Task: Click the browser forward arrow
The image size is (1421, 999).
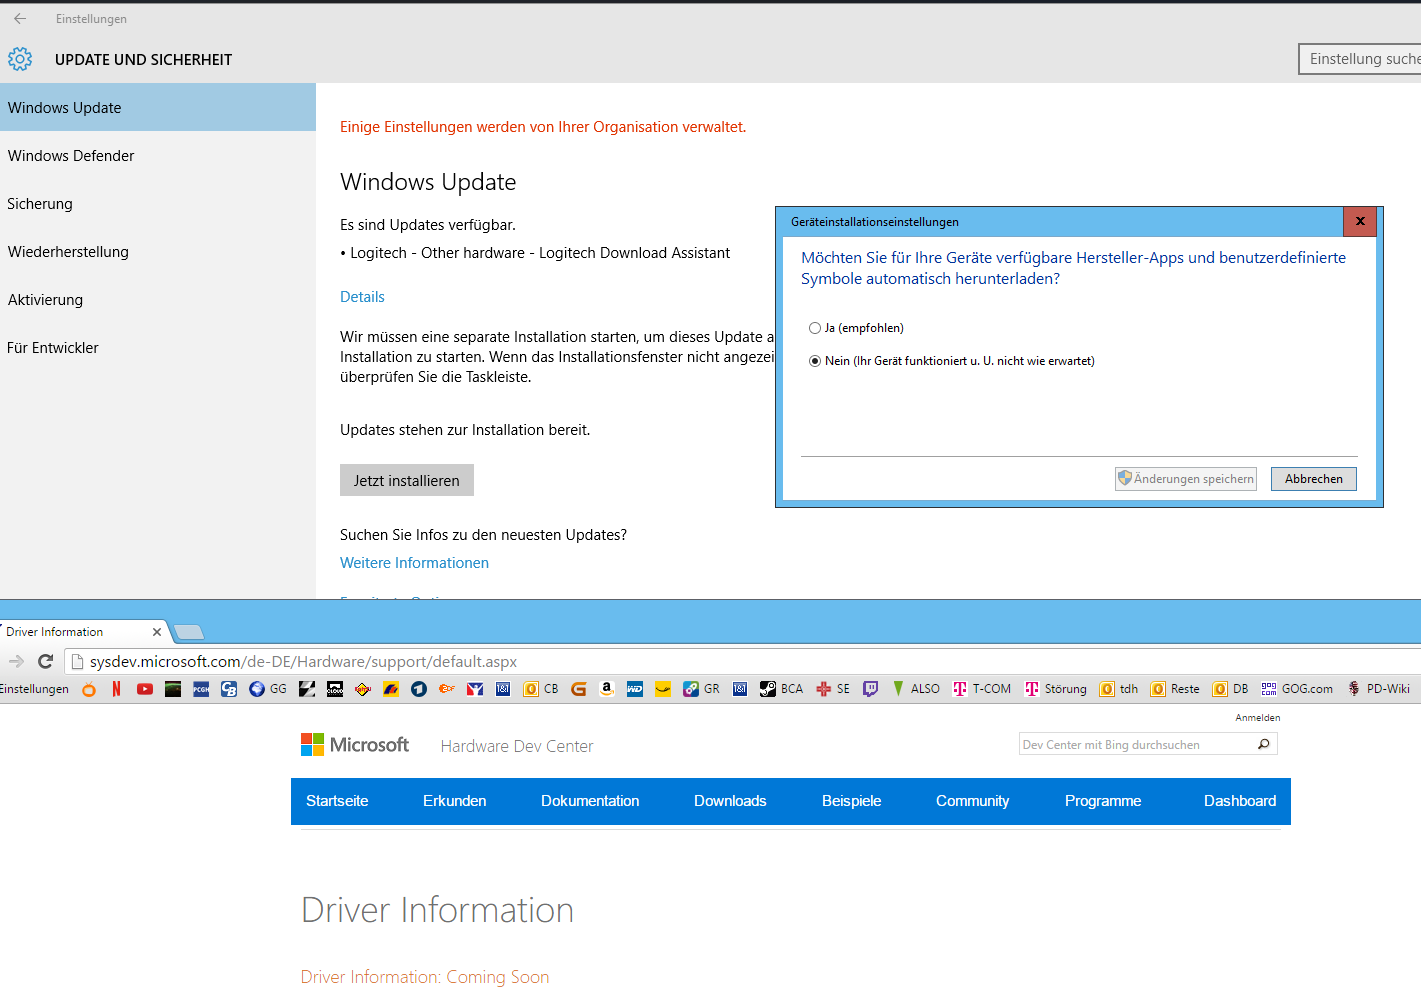Action: (x=16, y=661)
